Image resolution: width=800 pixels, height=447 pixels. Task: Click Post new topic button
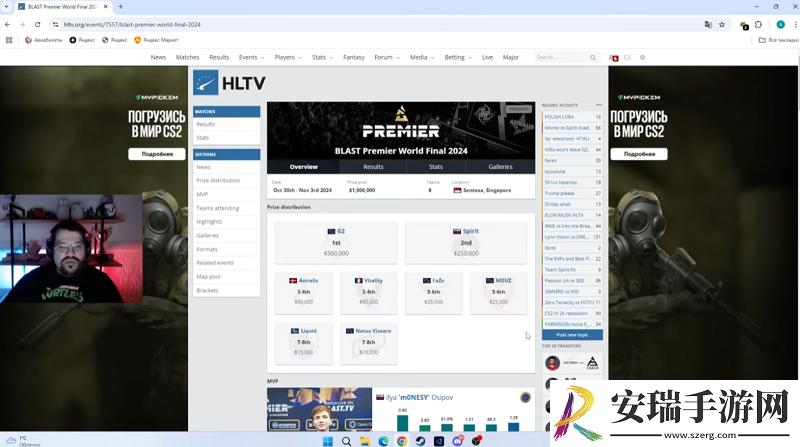[572, 335]
